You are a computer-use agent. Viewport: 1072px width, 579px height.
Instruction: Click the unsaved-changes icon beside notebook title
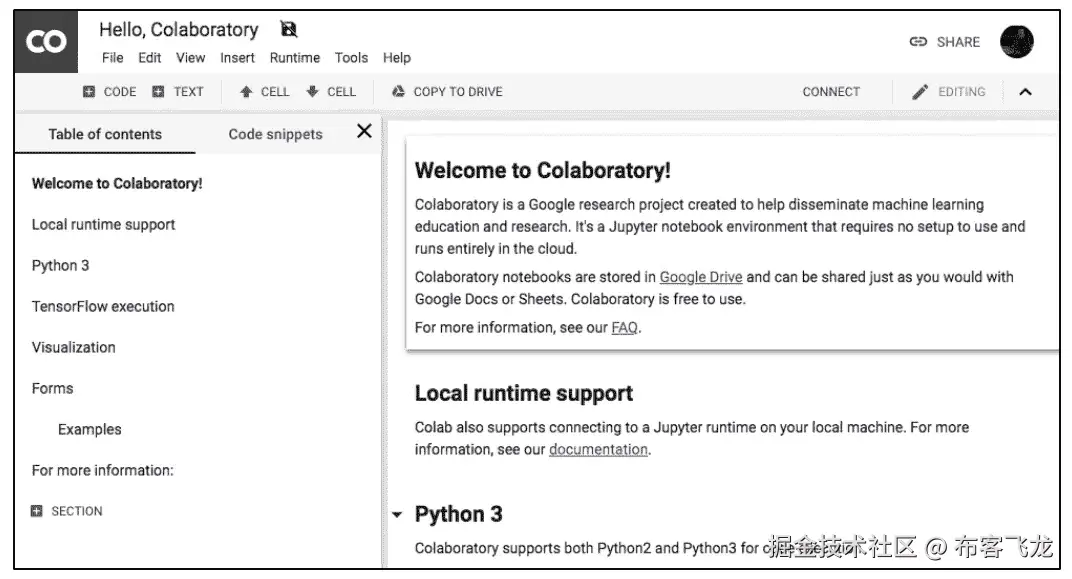click(289, 30)
